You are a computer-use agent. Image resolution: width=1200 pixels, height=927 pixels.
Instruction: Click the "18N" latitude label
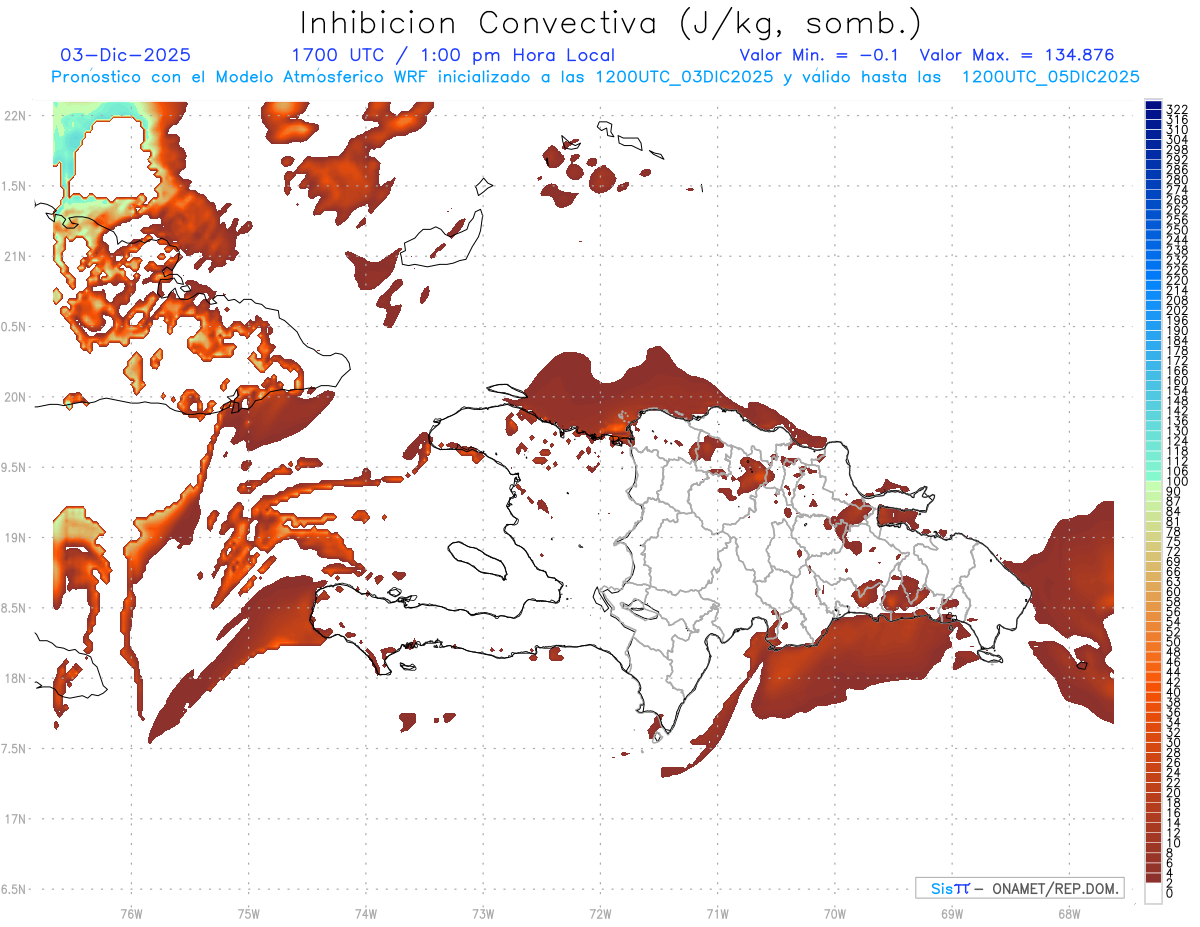[x=16, y=678]
